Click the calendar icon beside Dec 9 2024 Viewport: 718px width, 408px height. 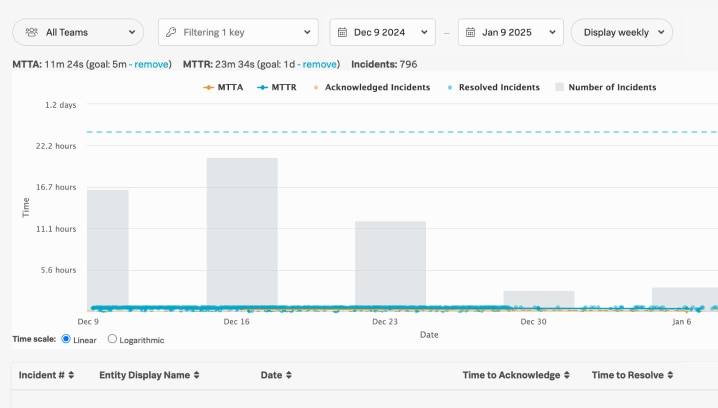point(342,32)
